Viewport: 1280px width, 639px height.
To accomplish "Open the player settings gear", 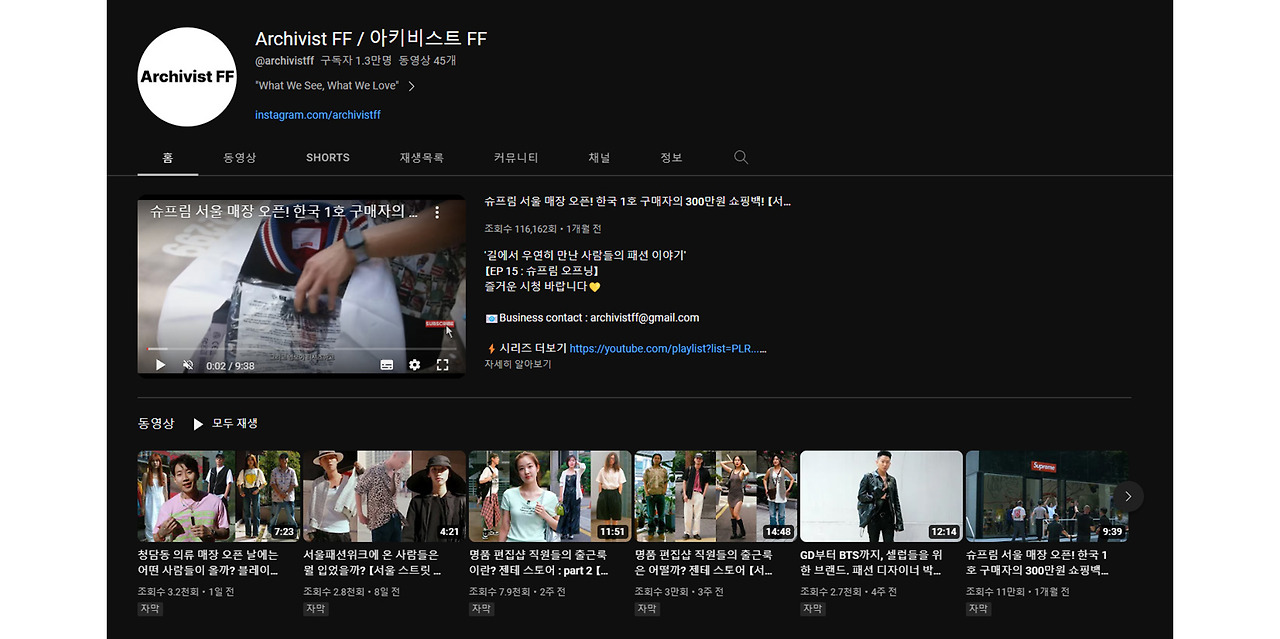I will (415, 365).
